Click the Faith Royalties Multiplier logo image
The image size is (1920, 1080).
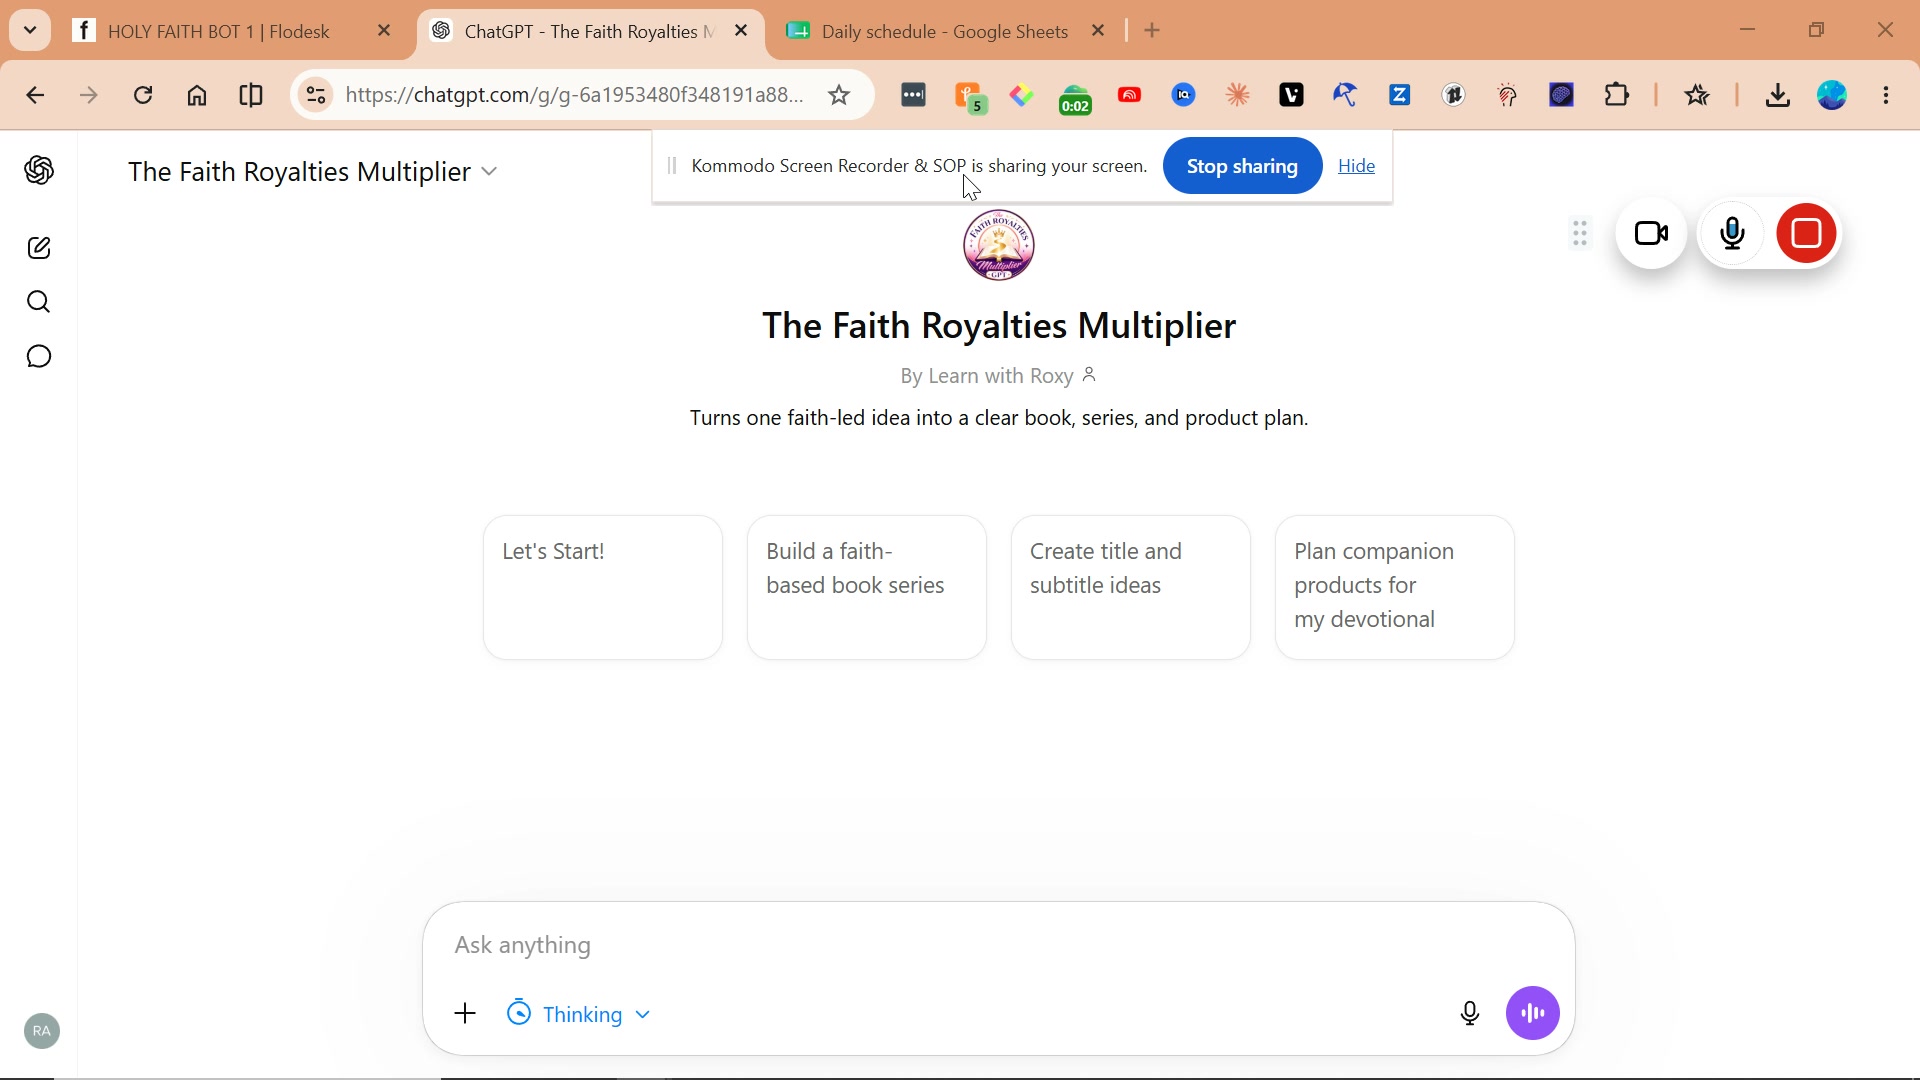(x=999, y=245)
